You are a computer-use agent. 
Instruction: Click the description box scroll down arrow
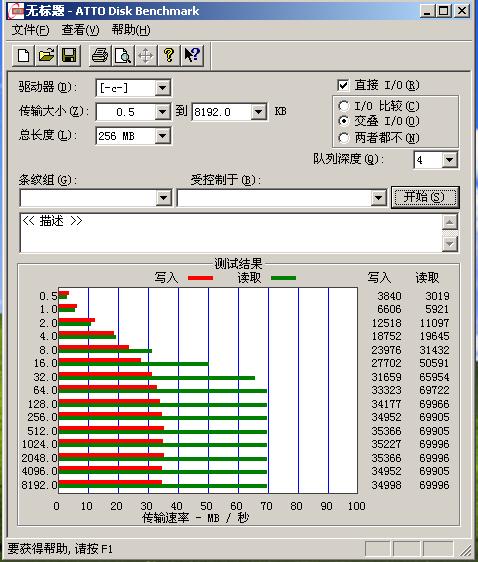450,244
